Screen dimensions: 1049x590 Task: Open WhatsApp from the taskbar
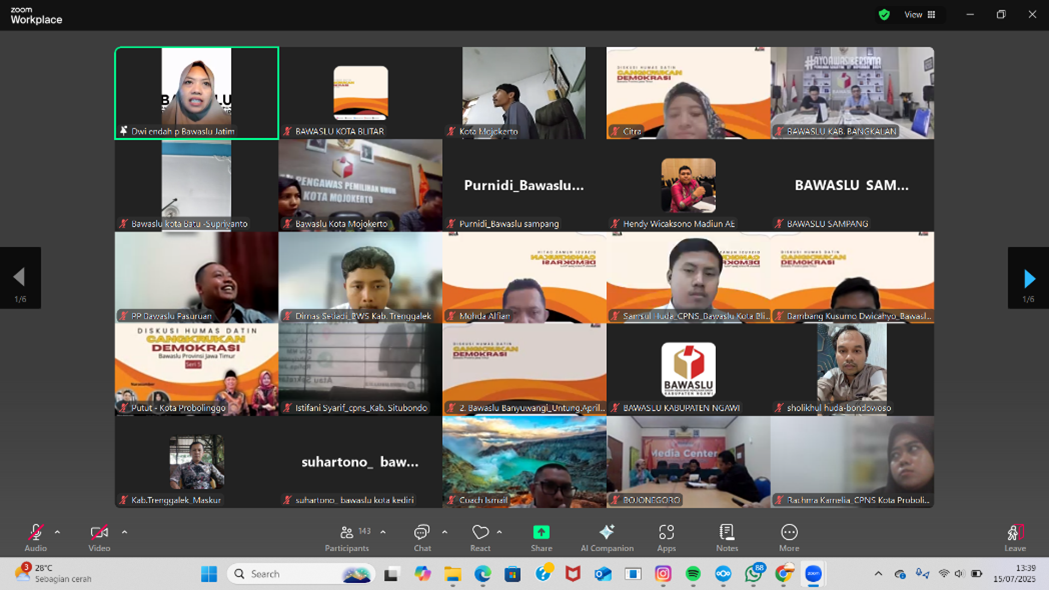[x=754, y=574]
